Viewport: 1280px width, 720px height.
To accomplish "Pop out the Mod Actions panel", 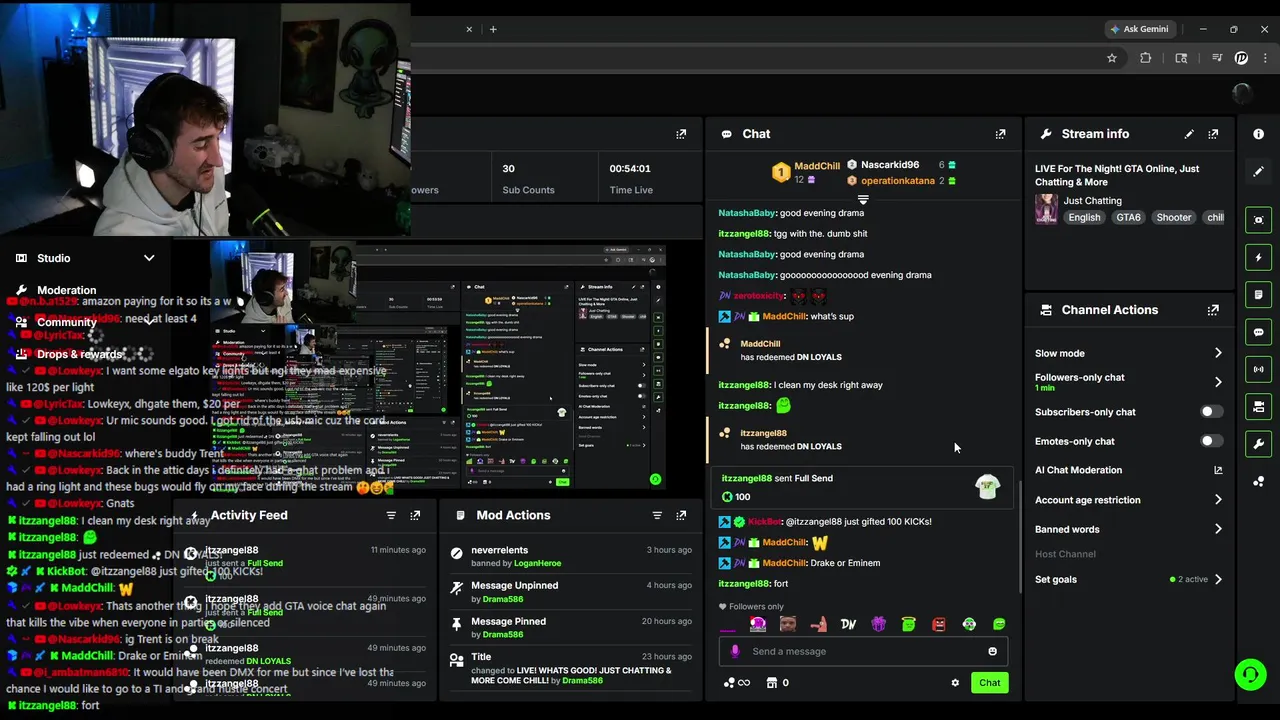I will point(681,515).
